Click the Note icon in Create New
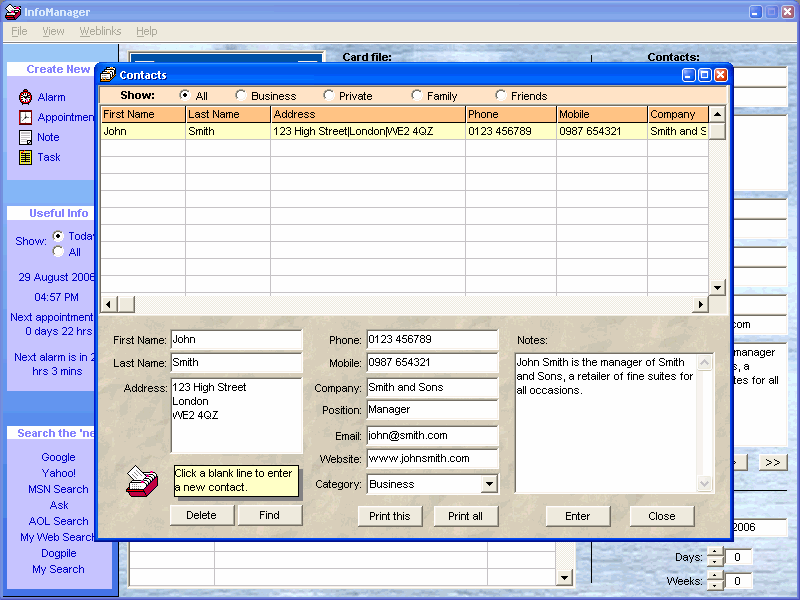 tap(26, 137)
